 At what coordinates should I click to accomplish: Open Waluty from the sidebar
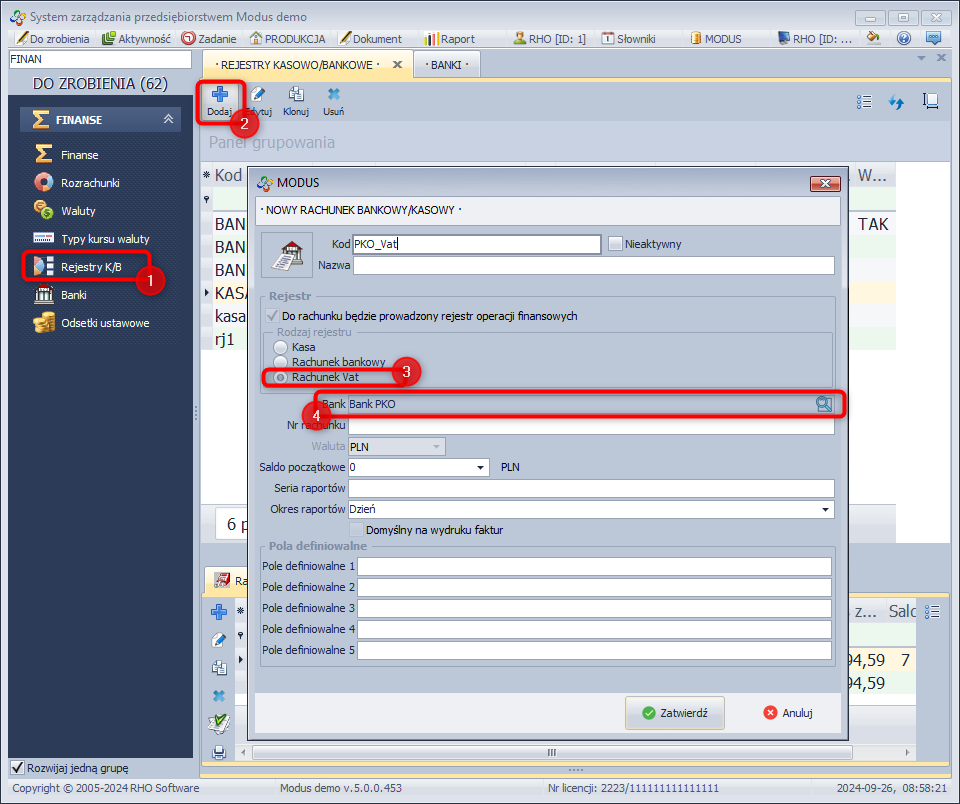coord(77,211)
